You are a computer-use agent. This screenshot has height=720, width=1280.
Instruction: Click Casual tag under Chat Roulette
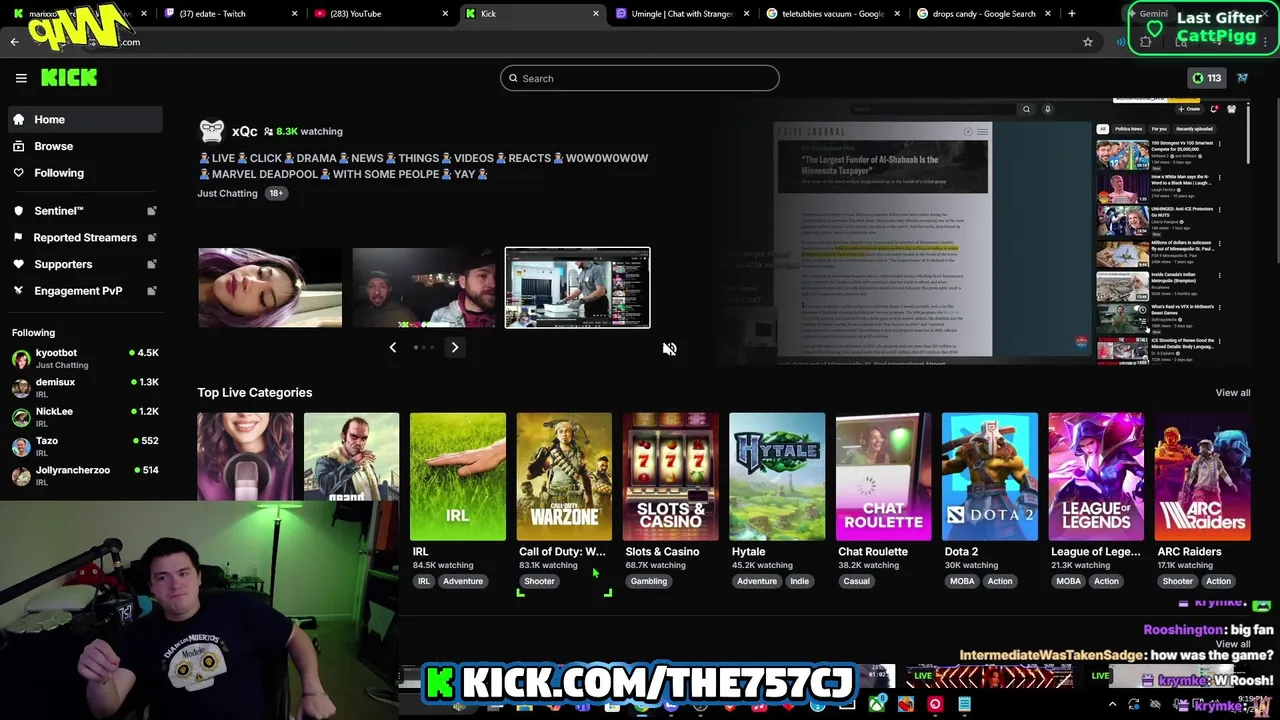click(x=856, y=581)
